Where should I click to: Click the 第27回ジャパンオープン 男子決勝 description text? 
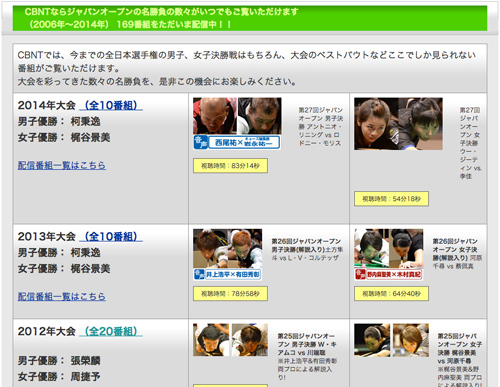[x=321, y=127]
